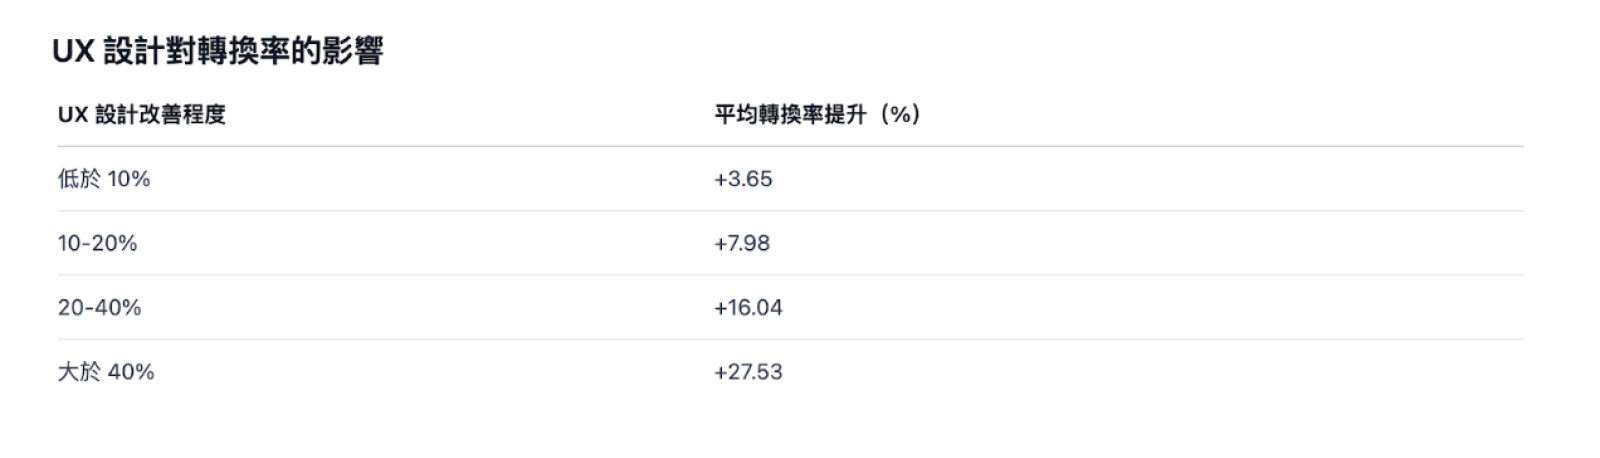Select the +27.53 value cell
1600x458 pixels.
[x=748, y=372]
